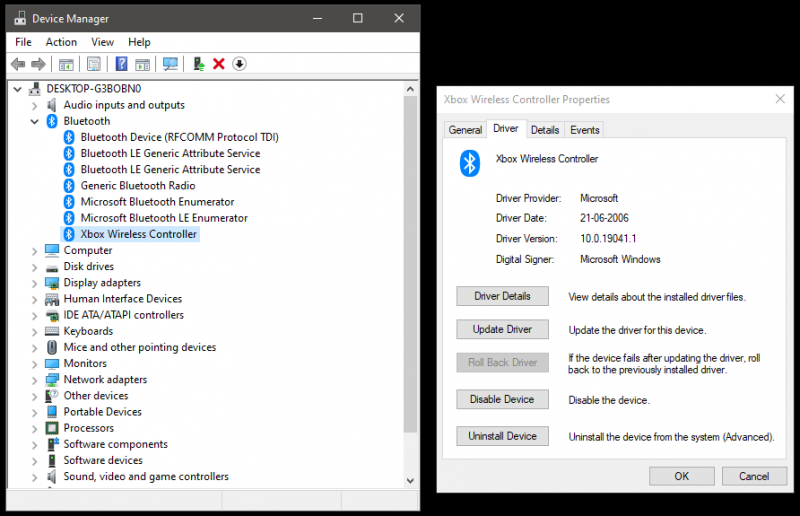Open the Help menu
Viewport: 800px width, 516px height.
pos(139,42)
